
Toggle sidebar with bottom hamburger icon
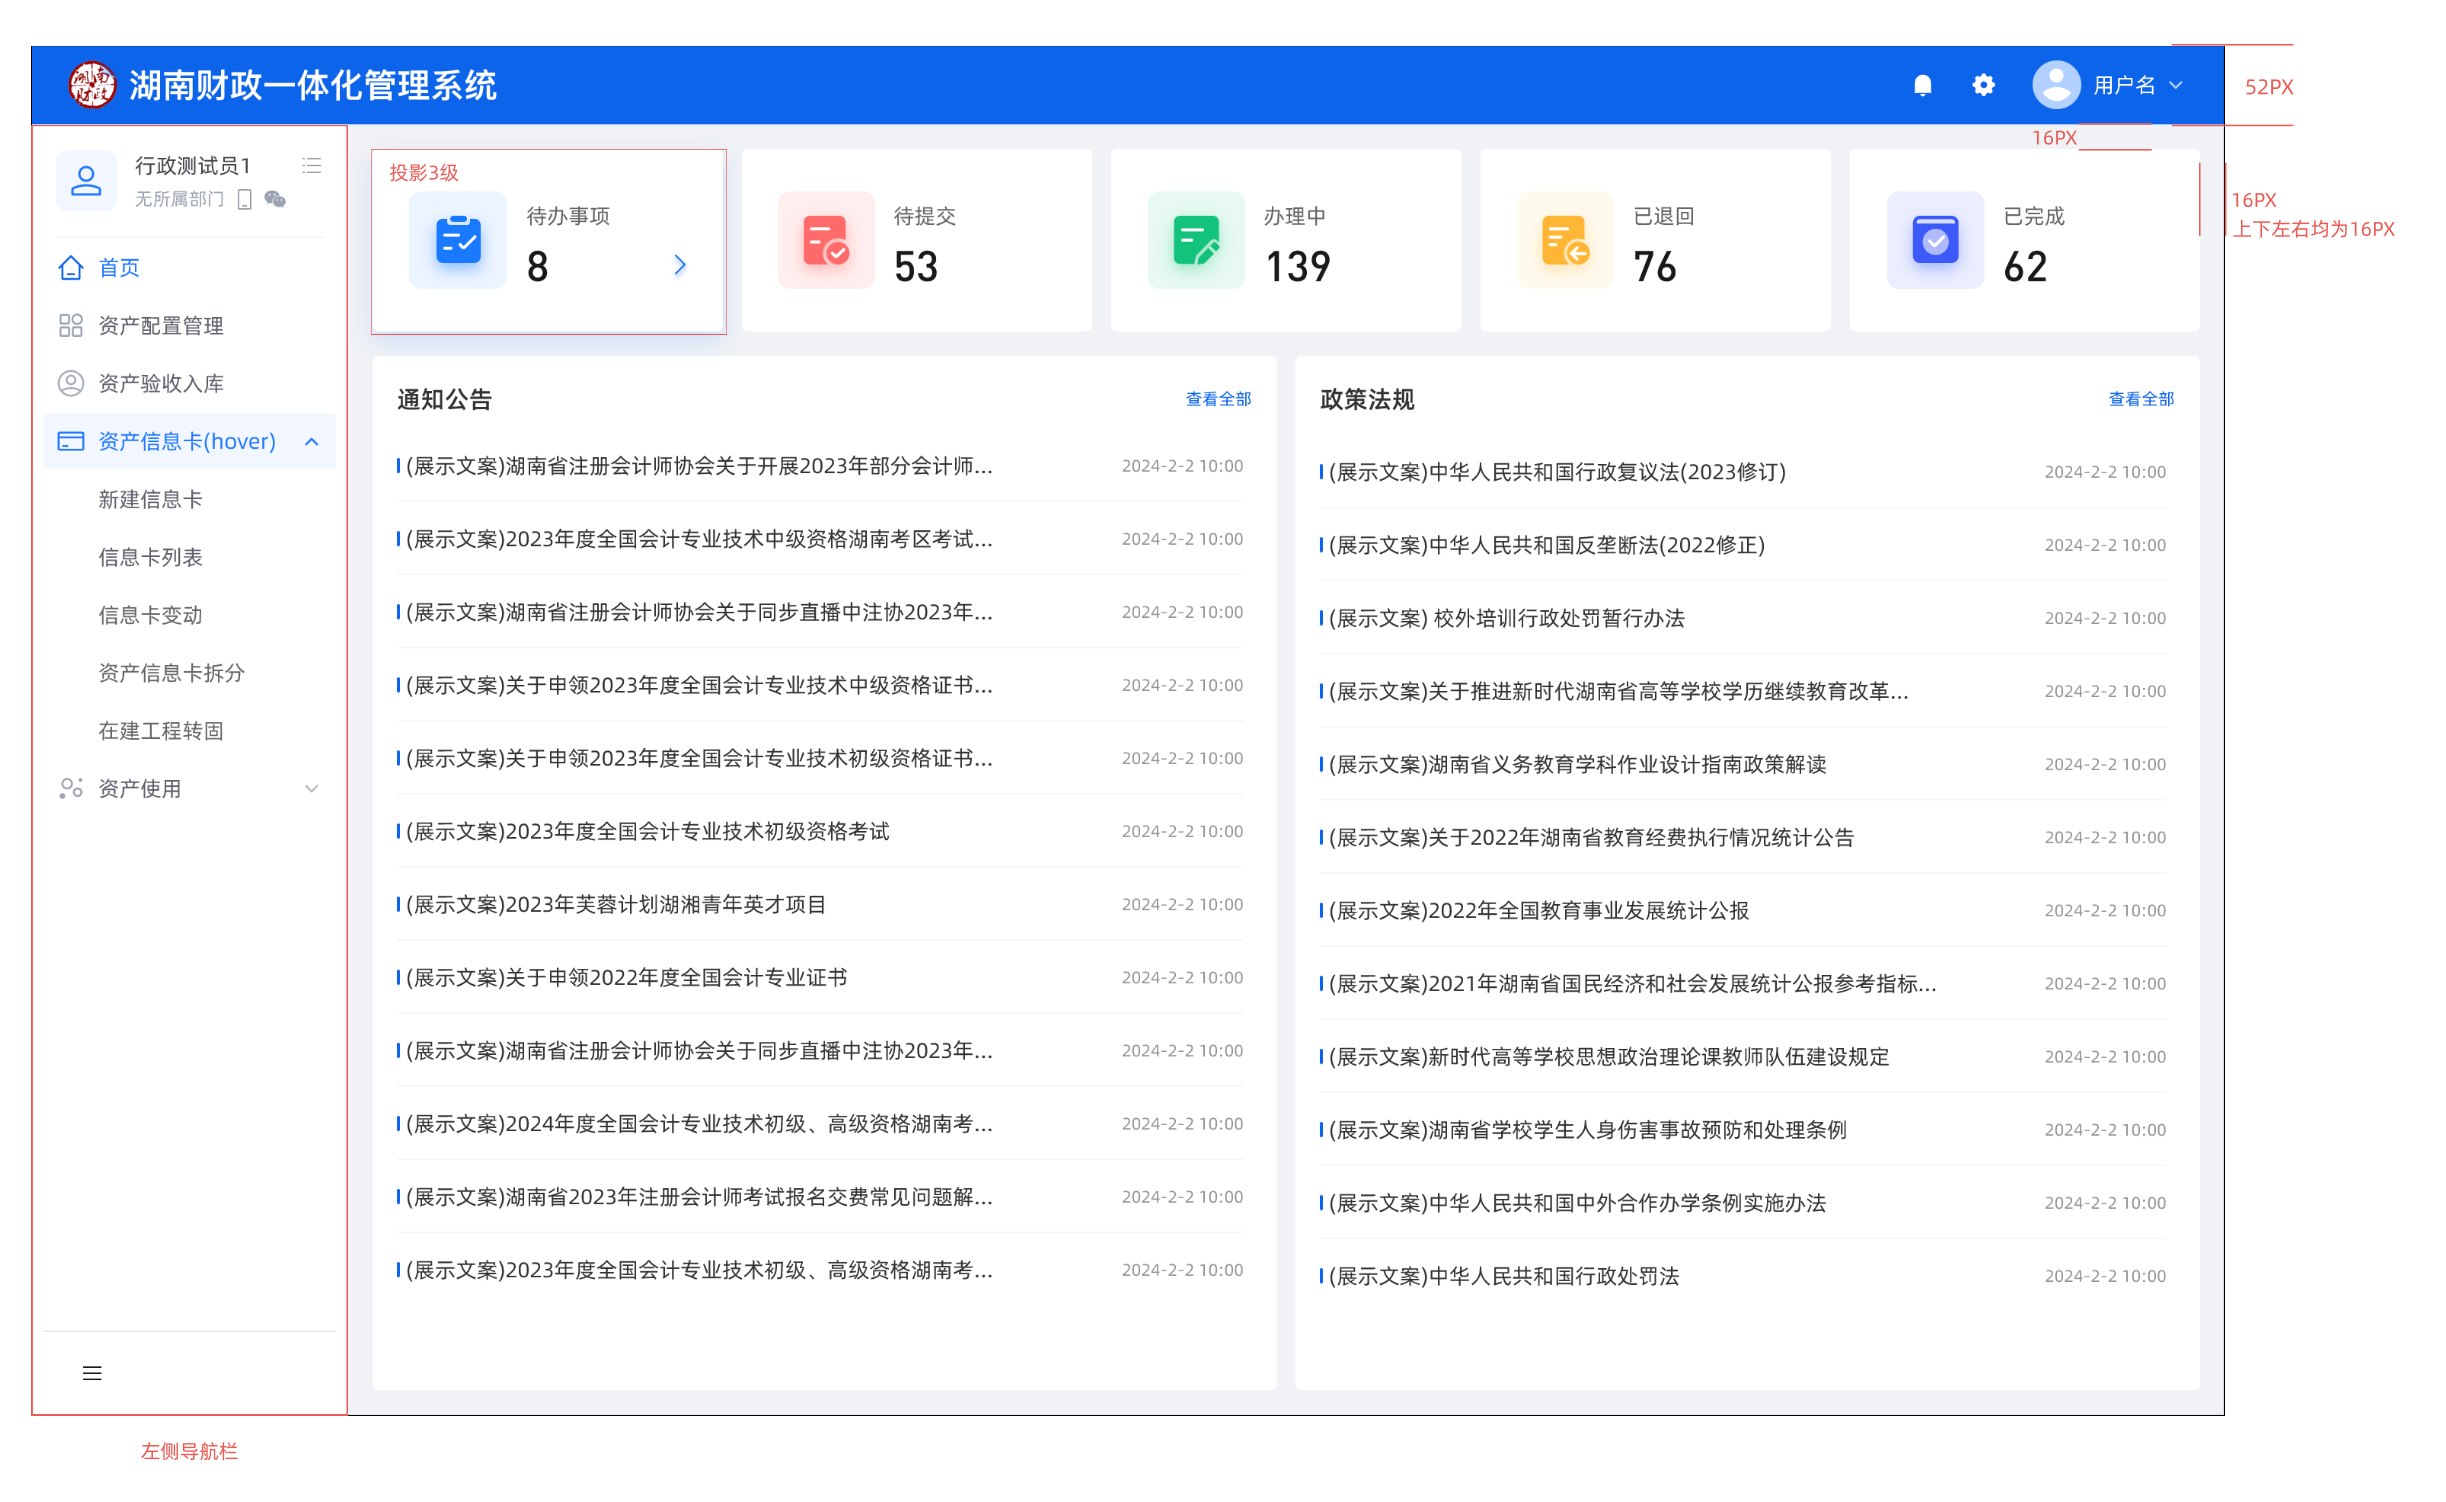pos(92,1373)
